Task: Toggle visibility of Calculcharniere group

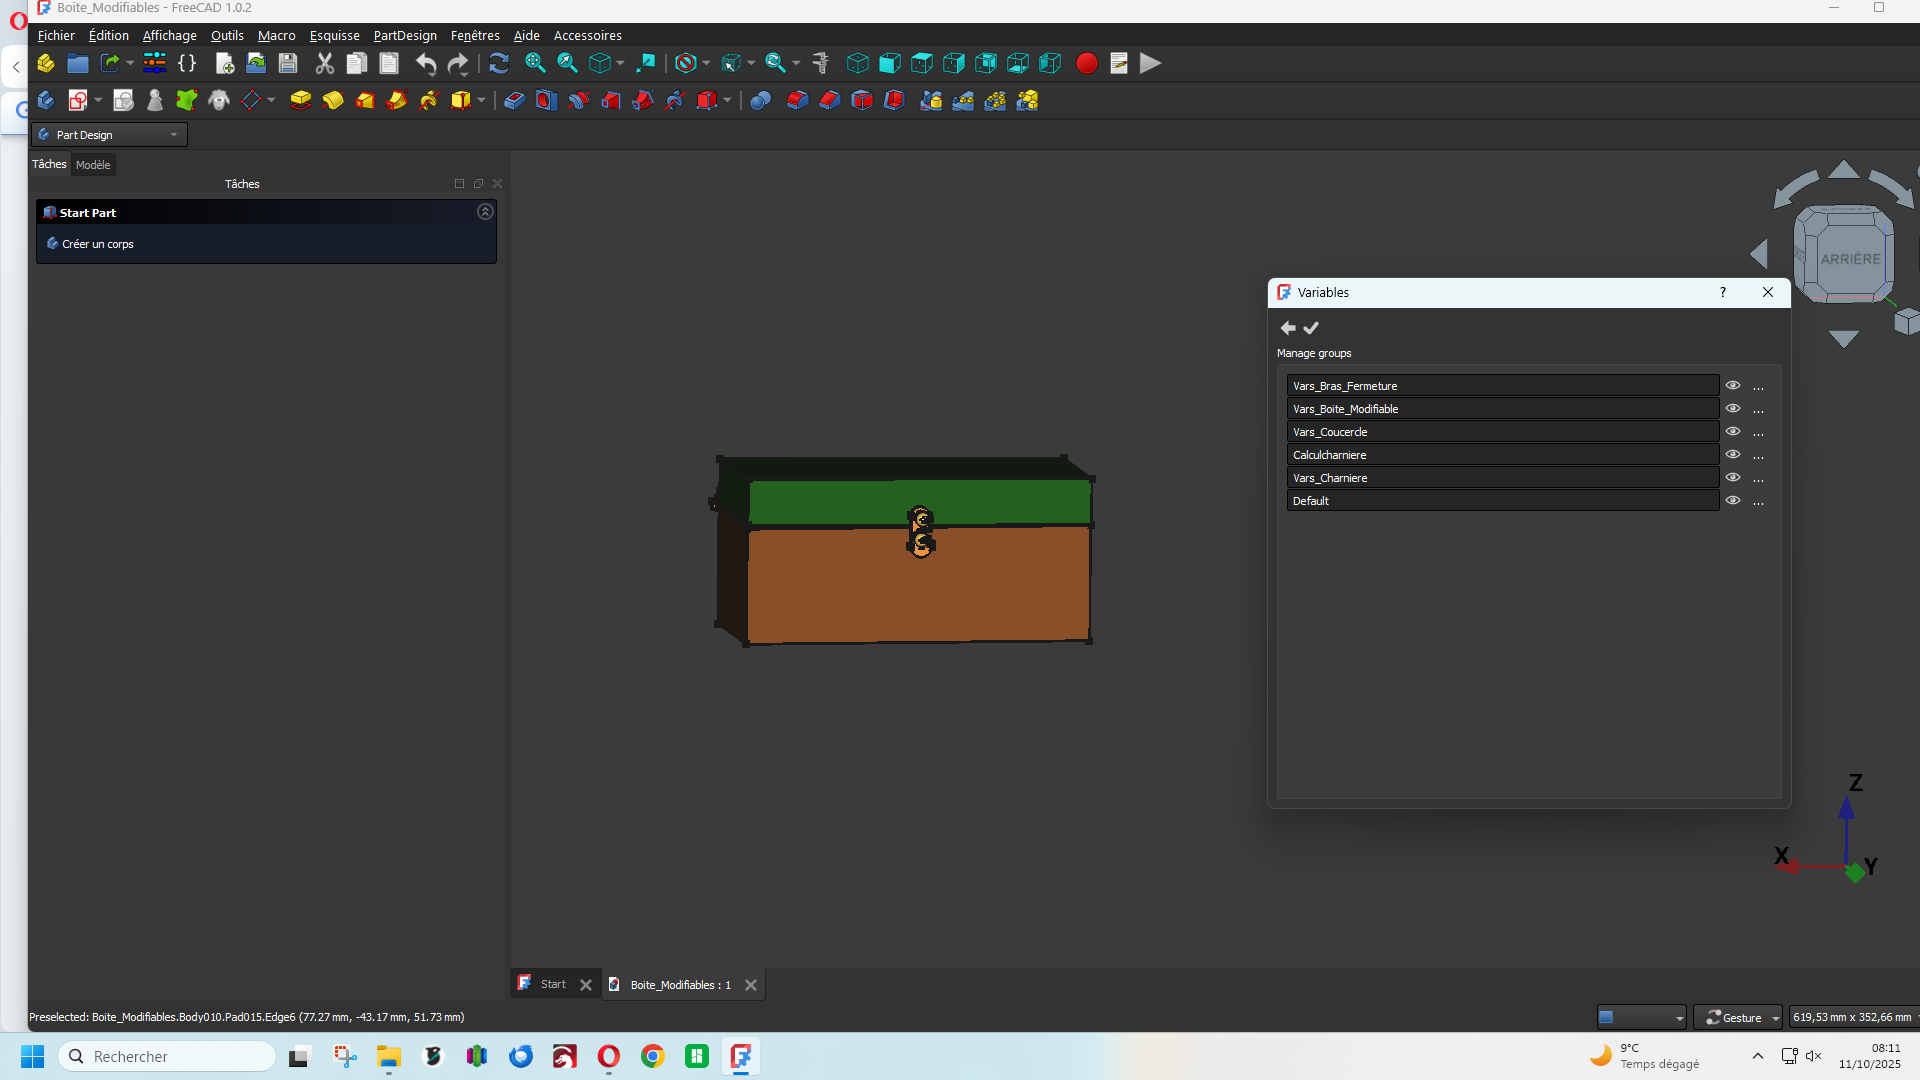Action: [x=1733, y=455]
